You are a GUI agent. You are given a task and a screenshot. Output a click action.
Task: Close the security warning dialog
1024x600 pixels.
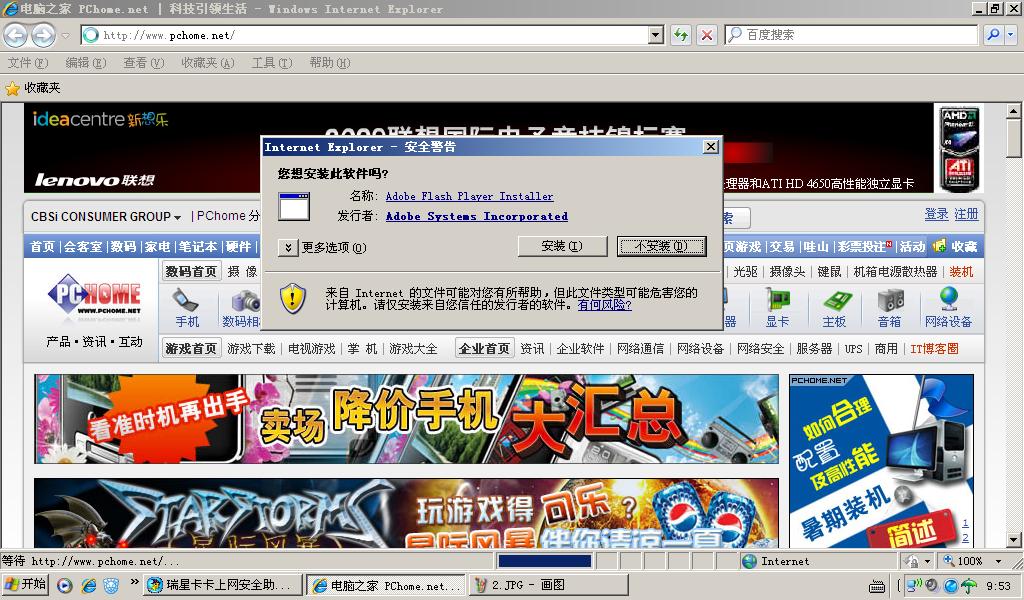[x=711, y=147]
